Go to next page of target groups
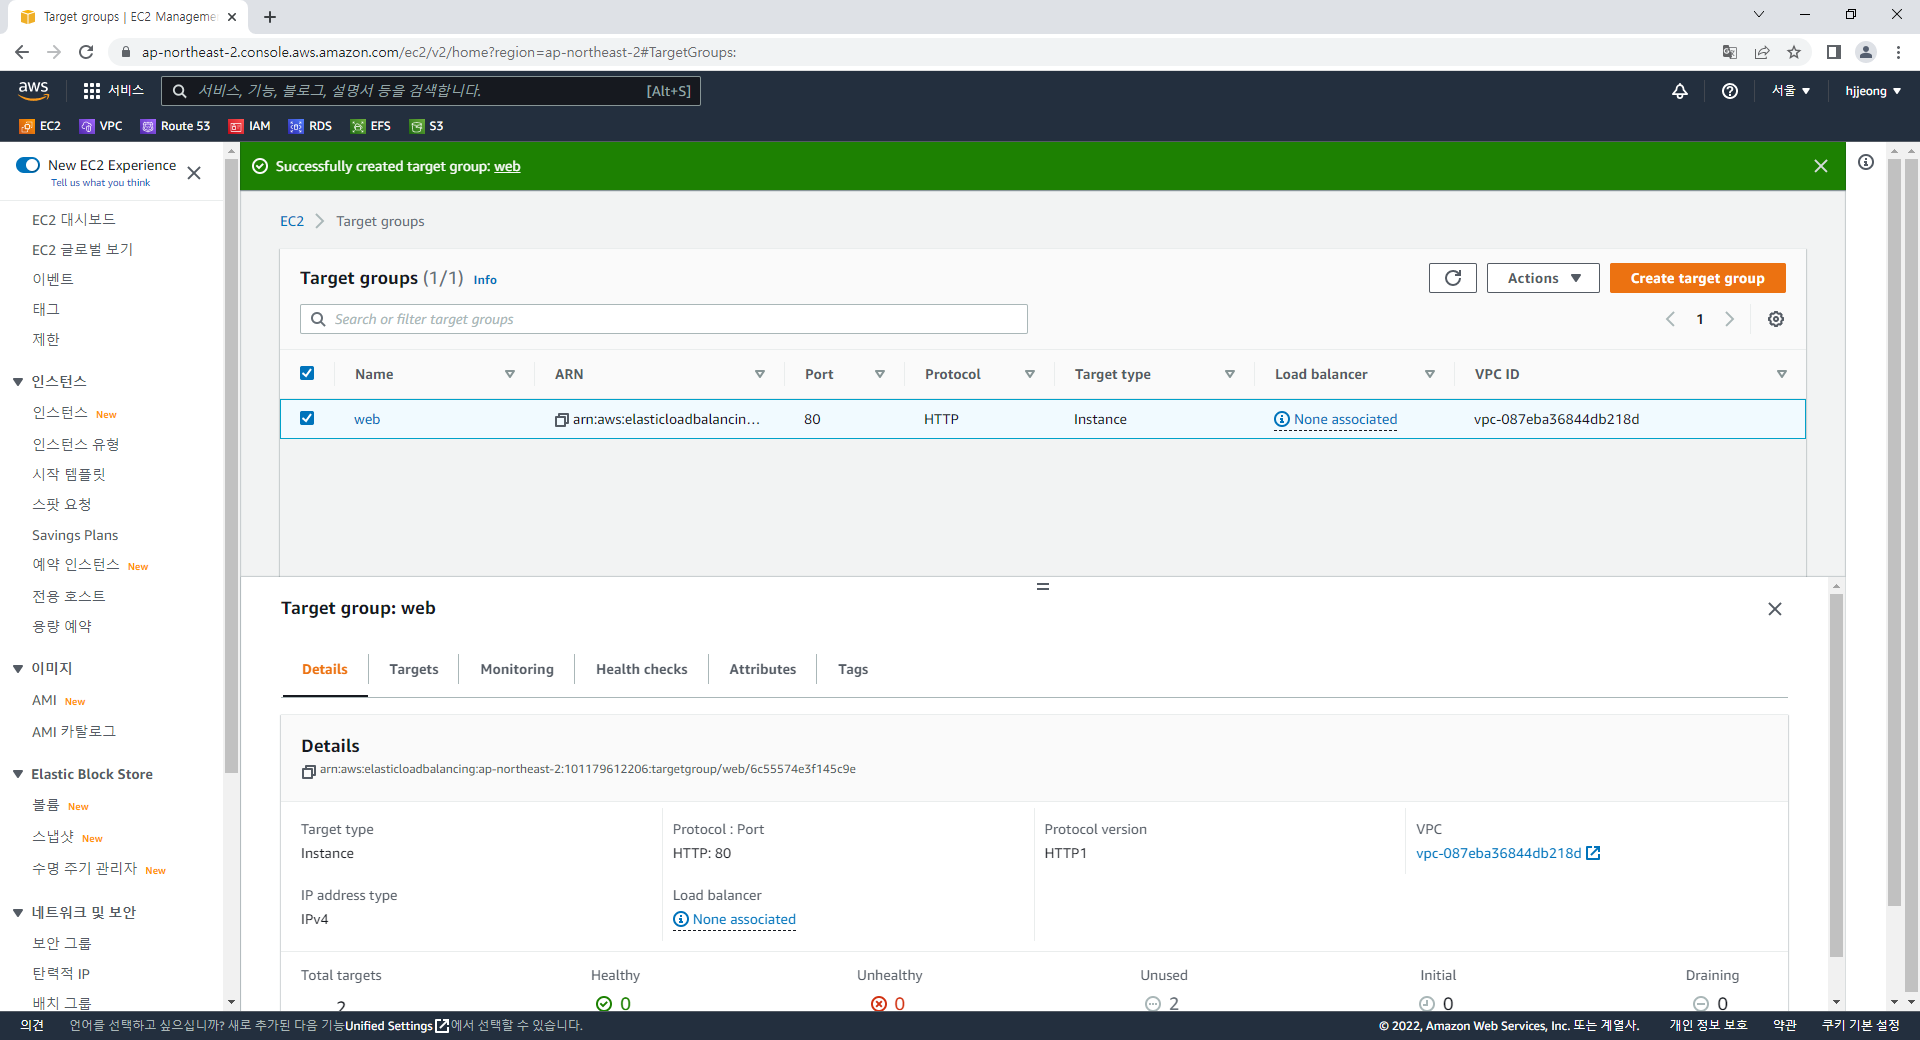The width and height of the screenshot is (1920, 1040). pyautogui.click(x=1729, y=319)
